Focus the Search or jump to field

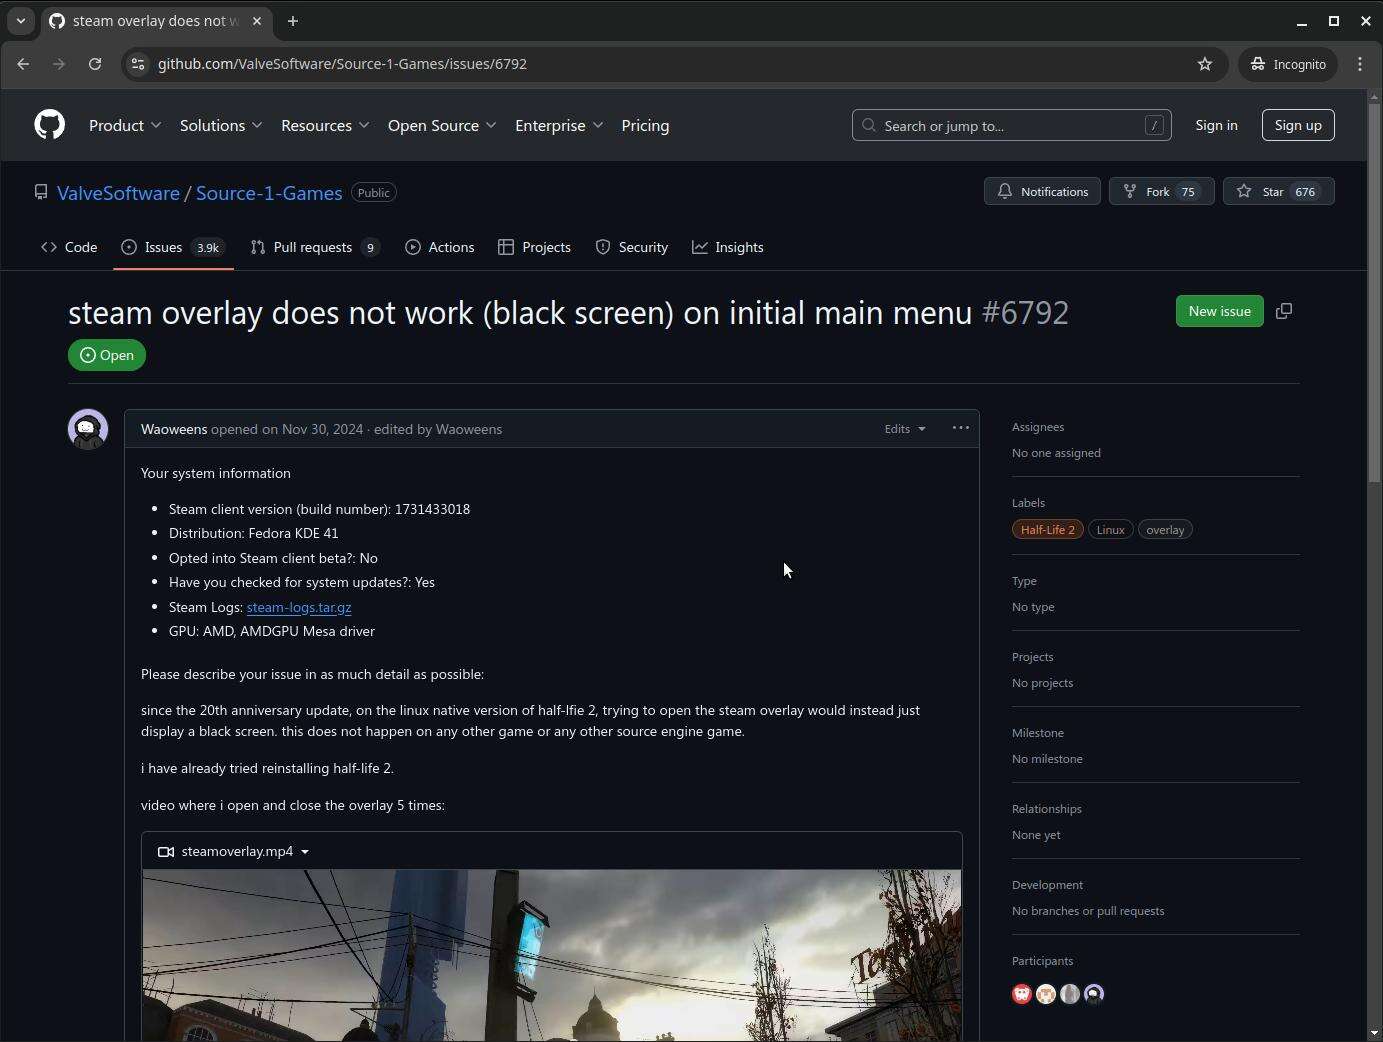click(1010, 126)
